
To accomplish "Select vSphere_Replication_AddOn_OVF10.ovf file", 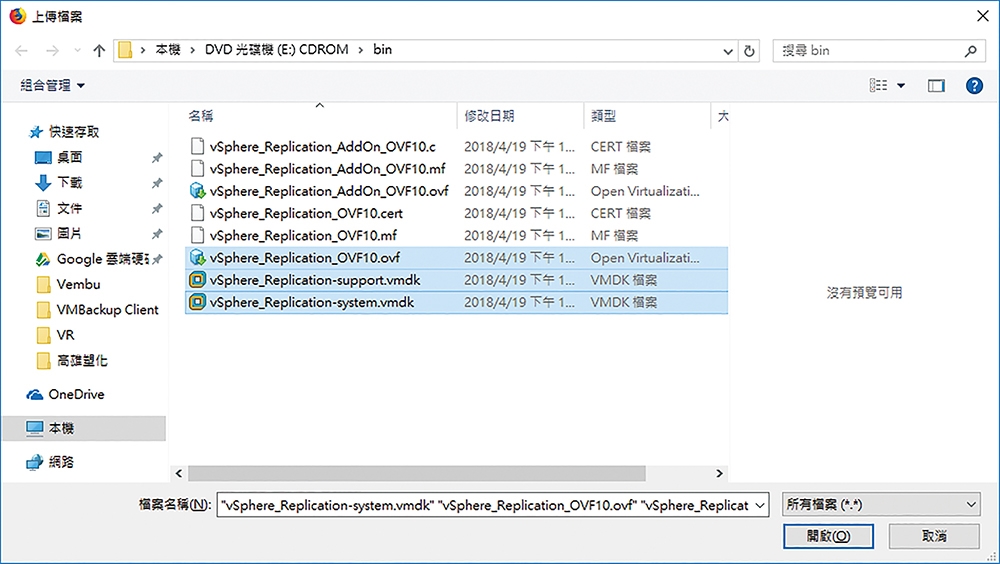I will point(329,191).
